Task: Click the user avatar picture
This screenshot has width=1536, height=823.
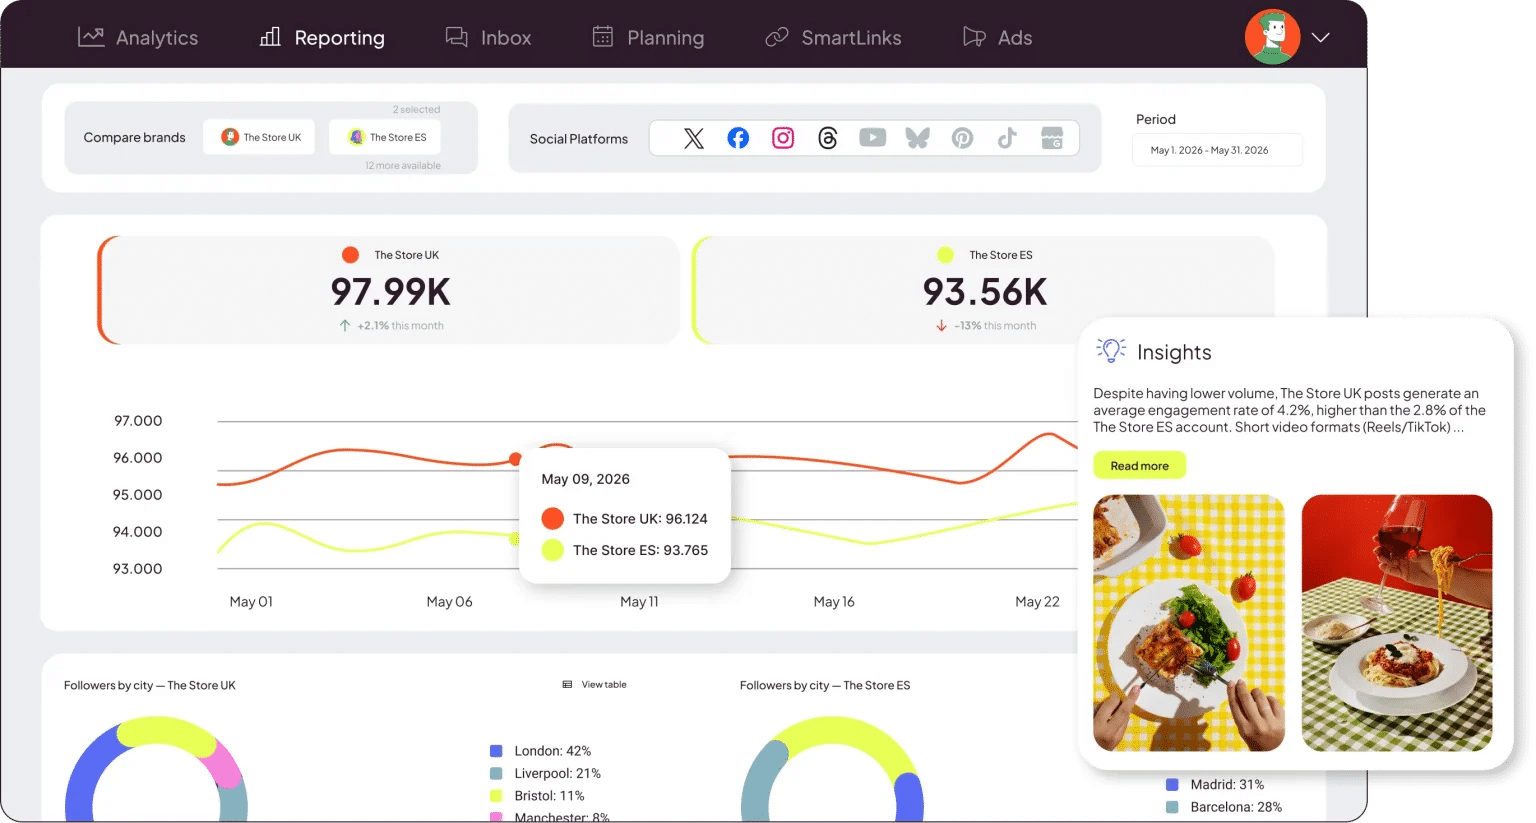Action: click(1272, 37)
